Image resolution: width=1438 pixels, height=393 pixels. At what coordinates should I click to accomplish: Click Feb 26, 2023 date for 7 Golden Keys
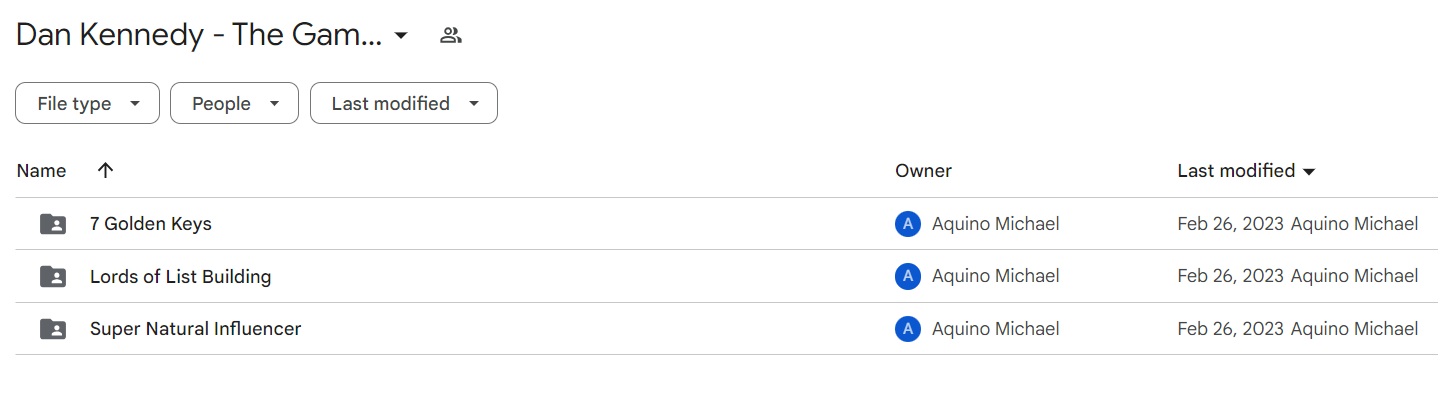1231,224
